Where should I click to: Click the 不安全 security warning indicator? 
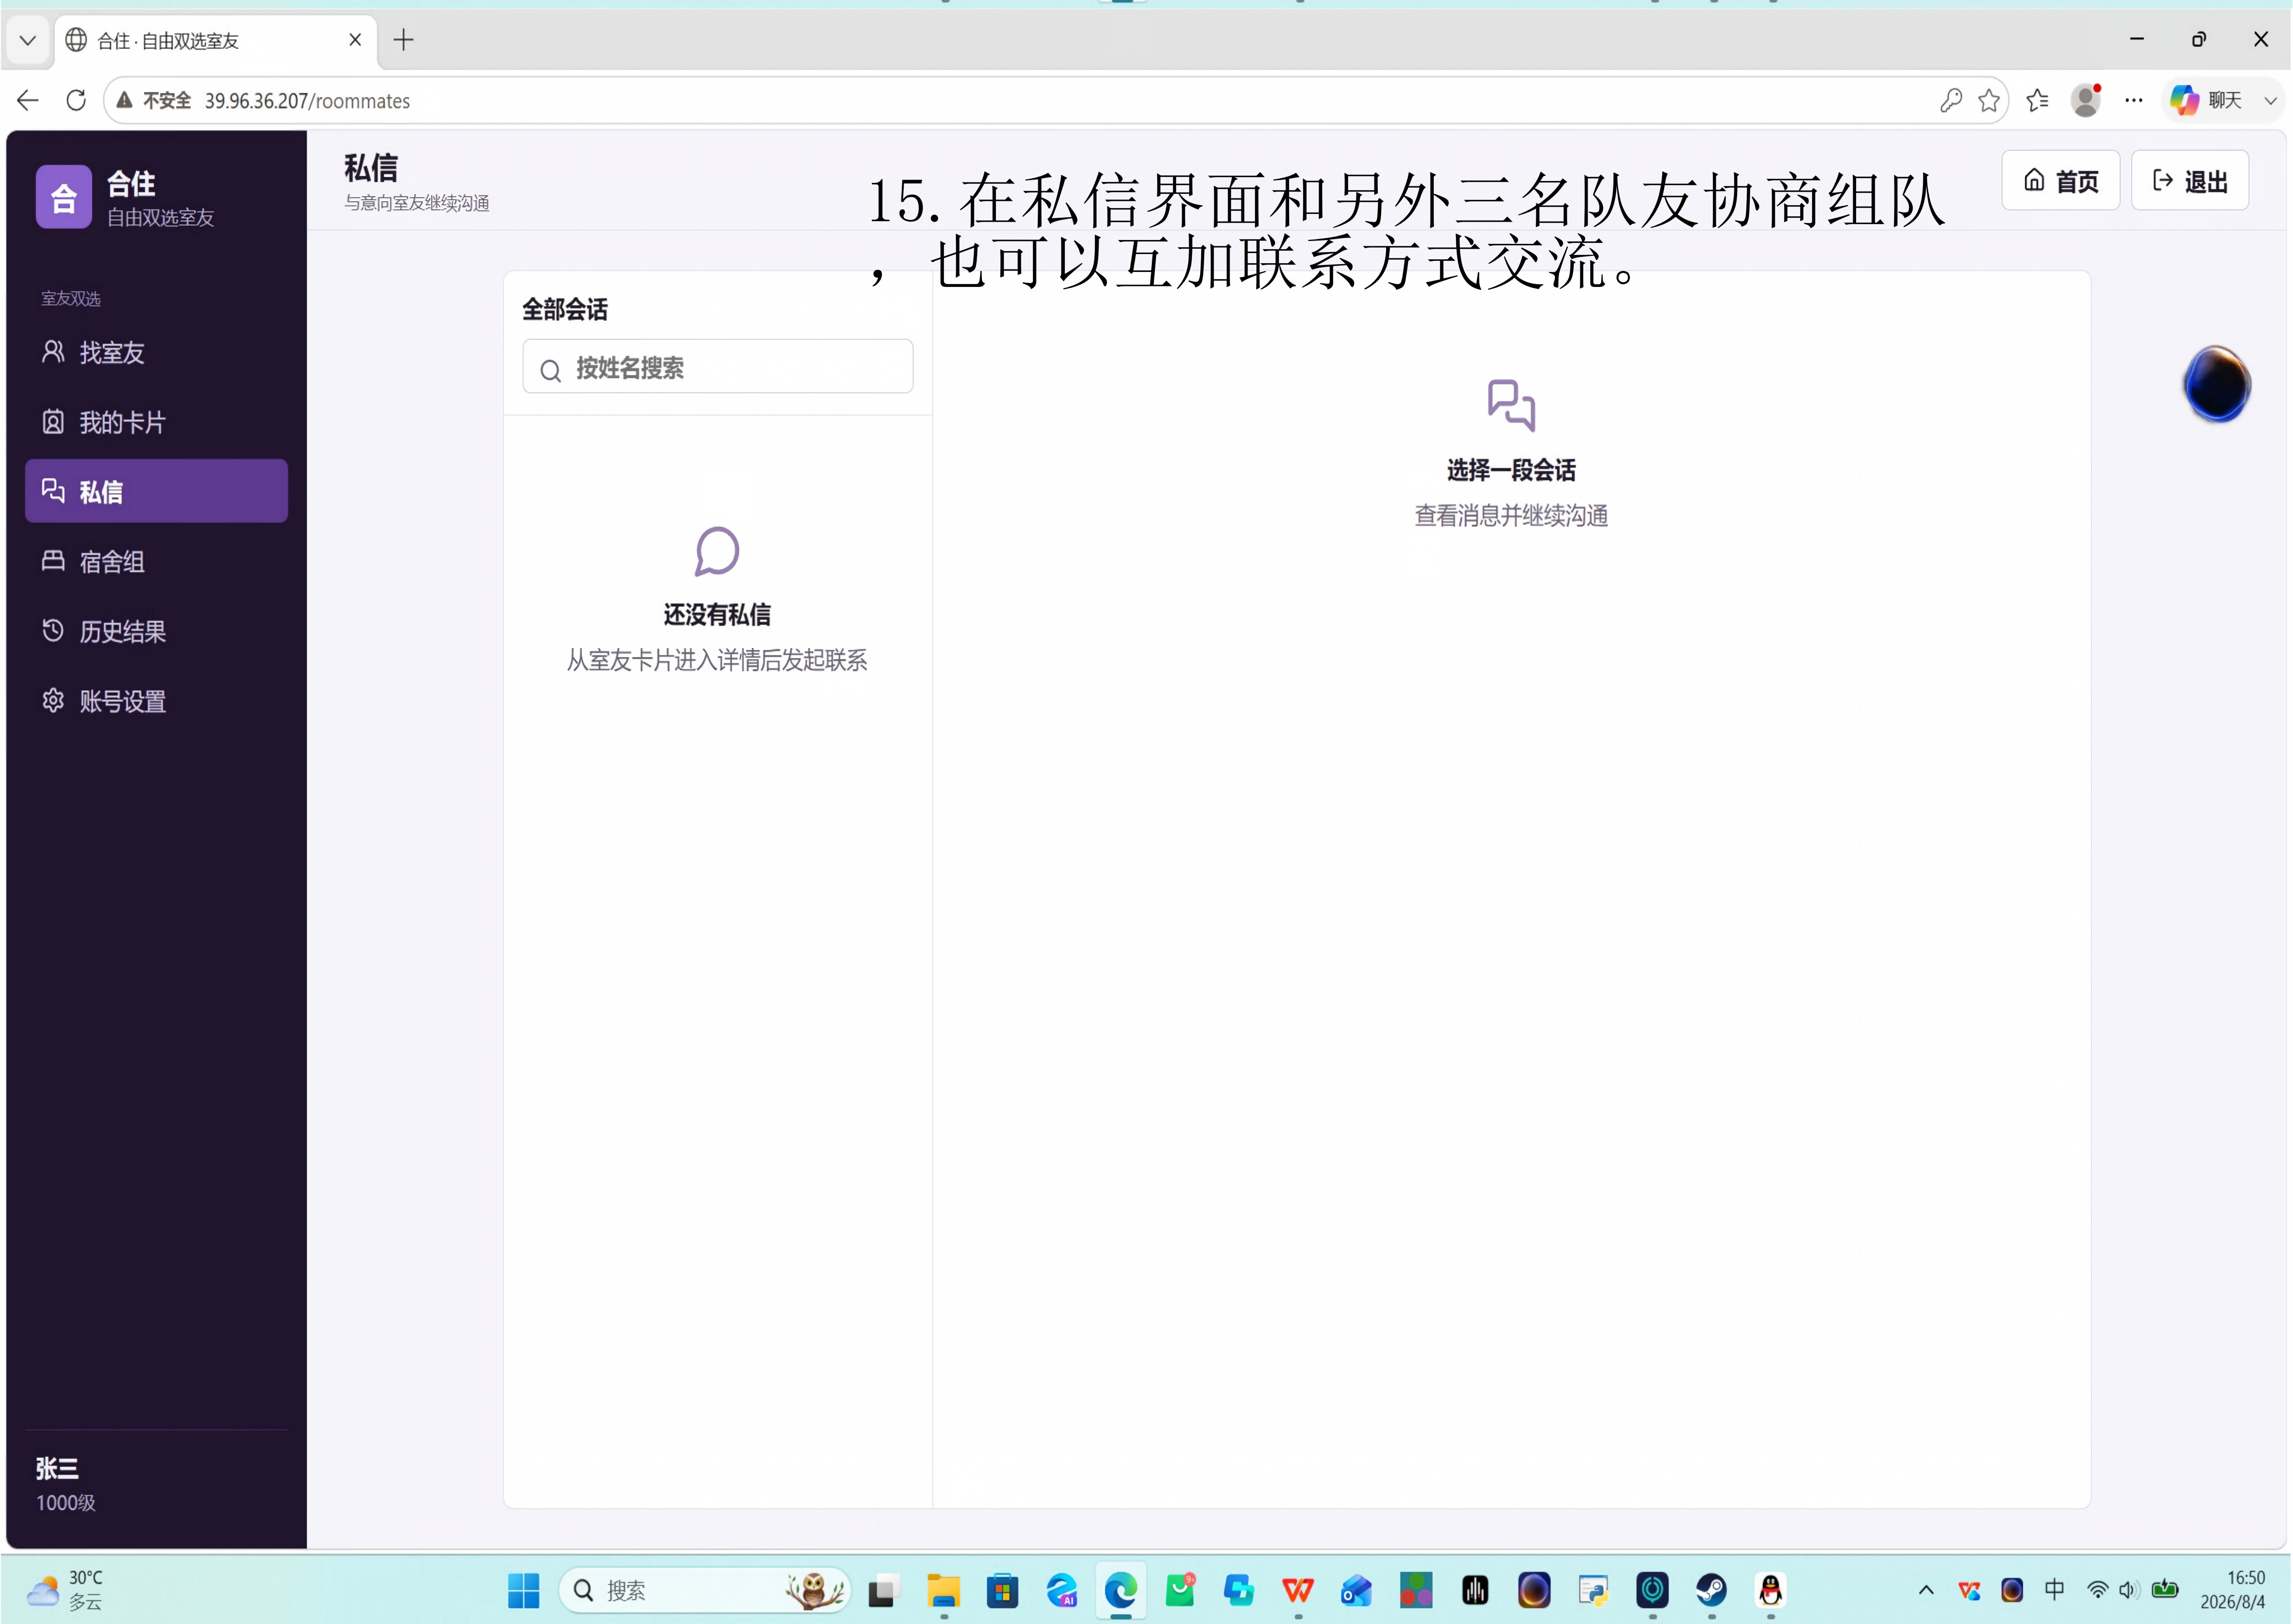point(154,100)
